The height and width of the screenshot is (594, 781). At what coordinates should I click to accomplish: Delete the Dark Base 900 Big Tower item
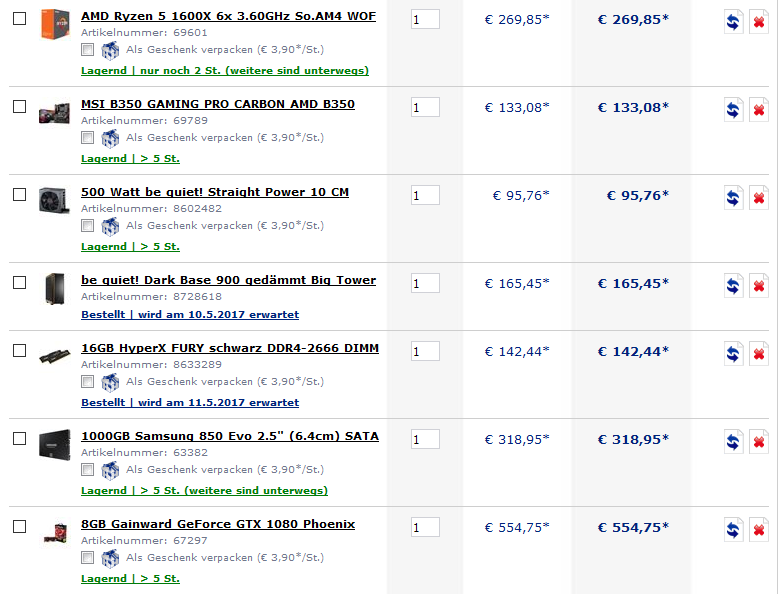tap(759, 286)
